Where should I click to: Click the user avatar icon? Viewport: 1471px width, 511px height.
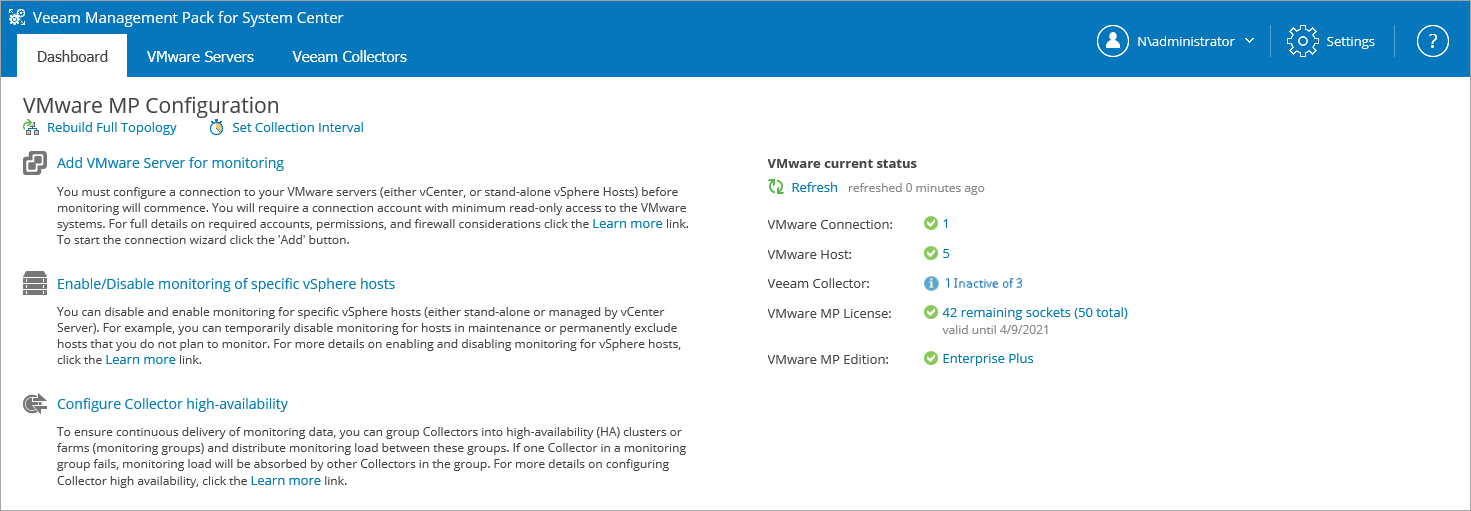click(1113, 41)
